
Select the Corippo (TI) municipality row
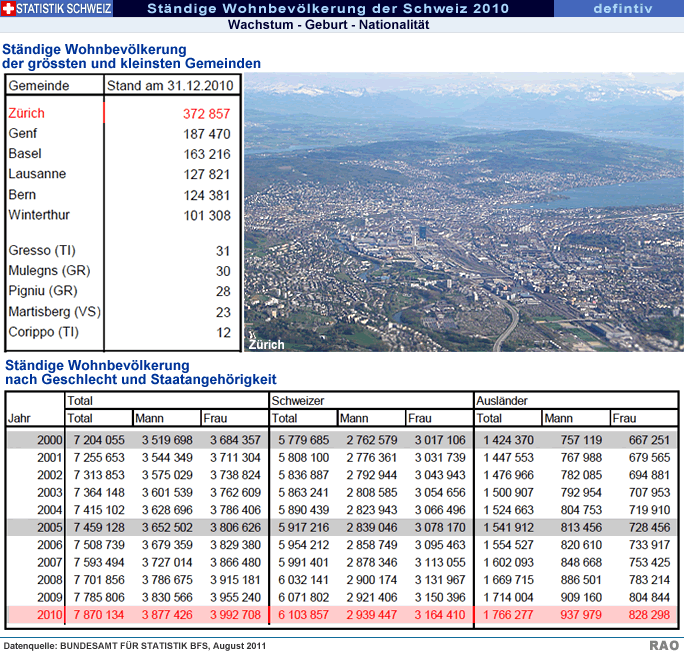tap(120, 332)
